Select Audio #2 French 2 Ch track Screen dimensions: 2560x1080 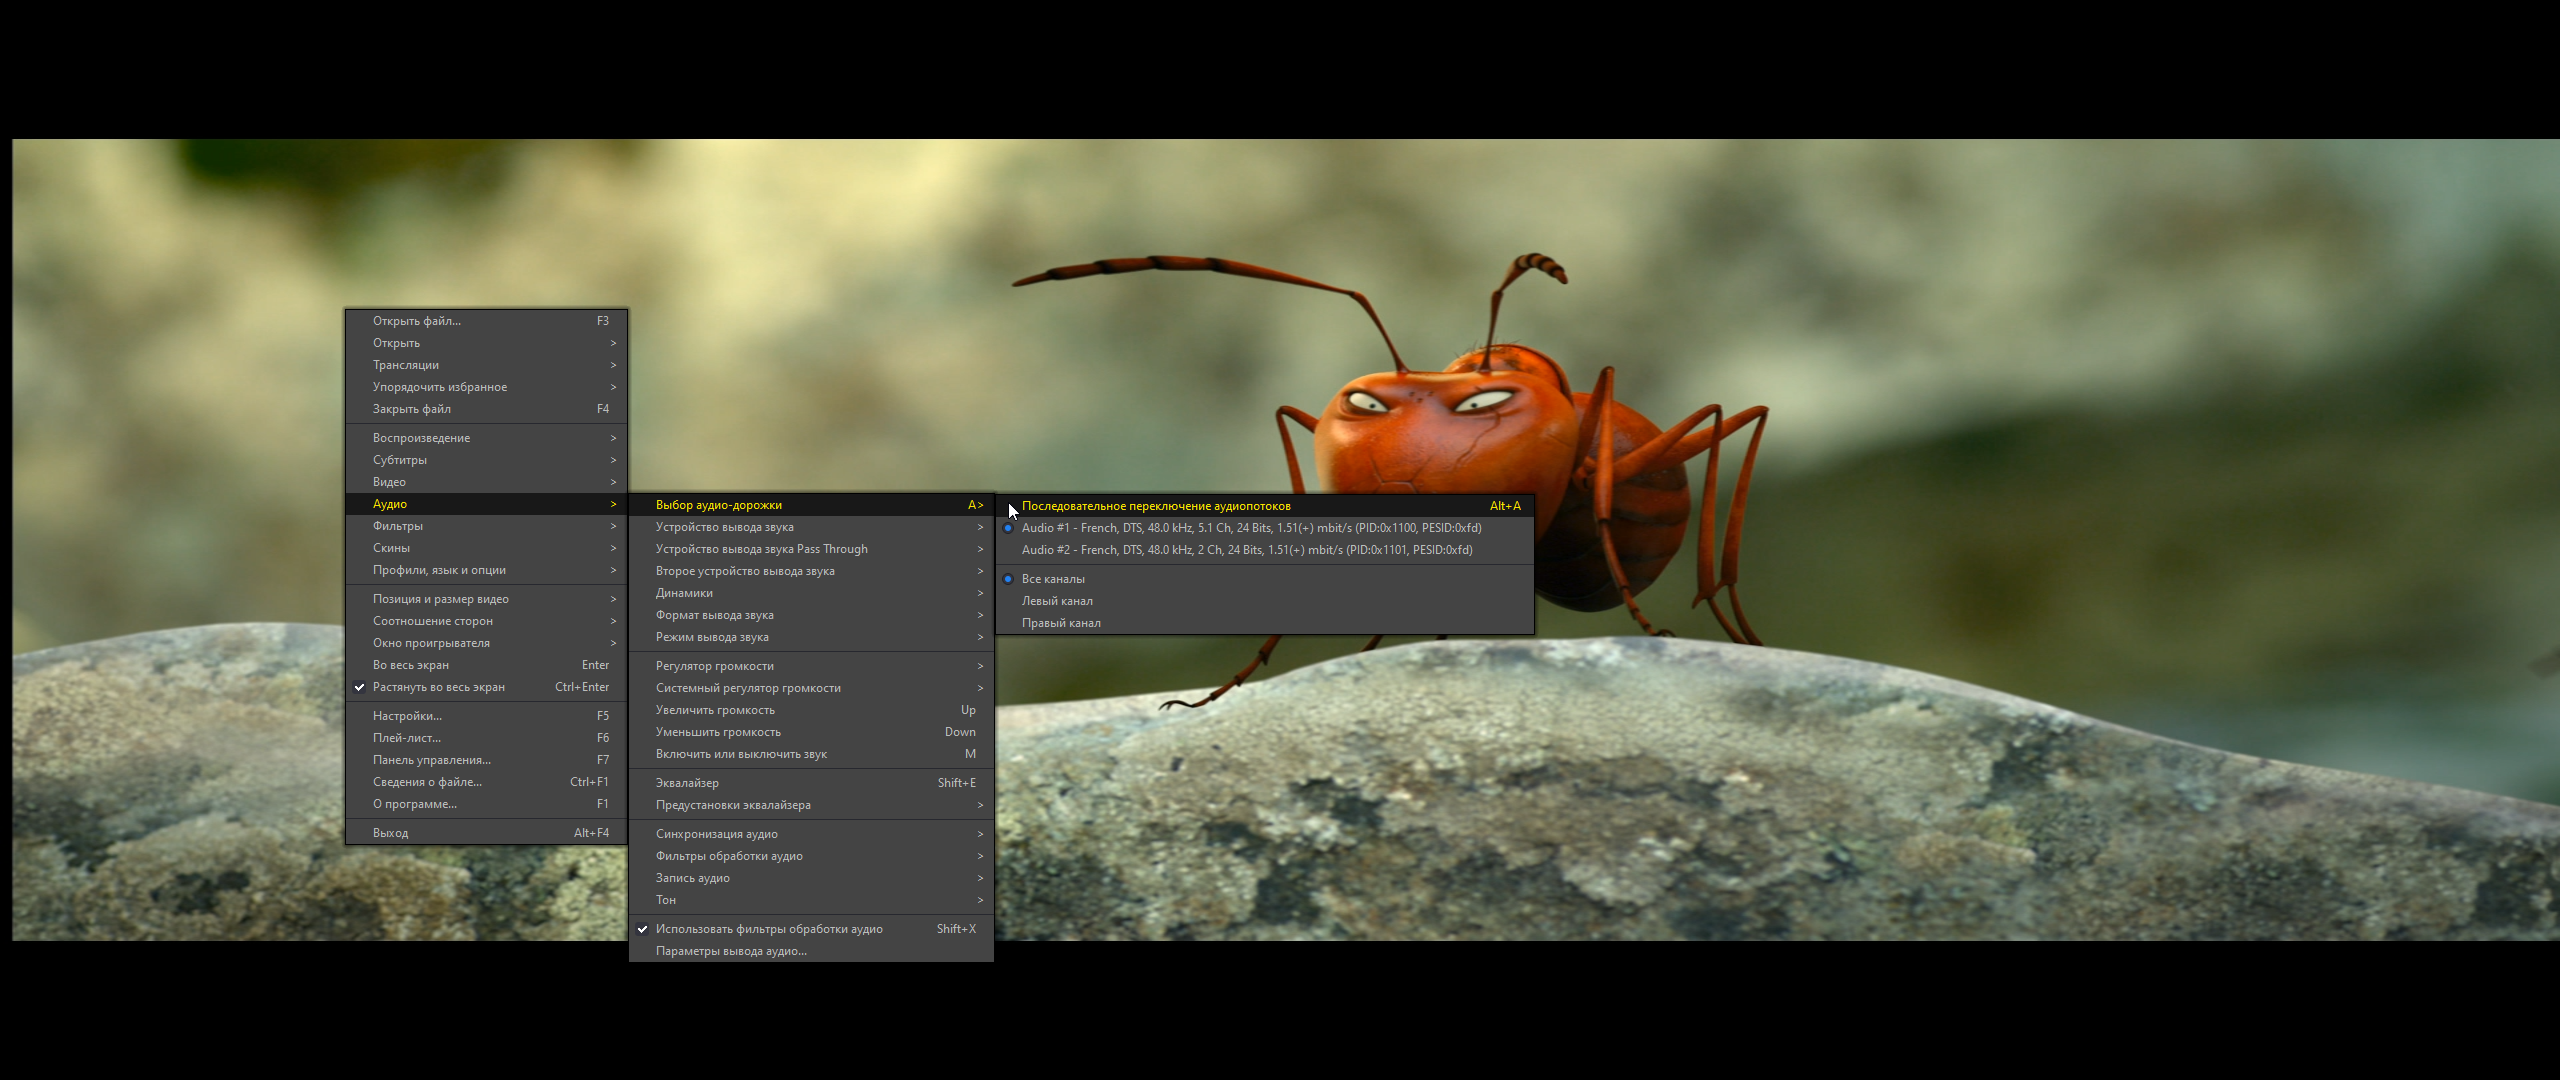pyautogui.click(x=1246, y=550)
